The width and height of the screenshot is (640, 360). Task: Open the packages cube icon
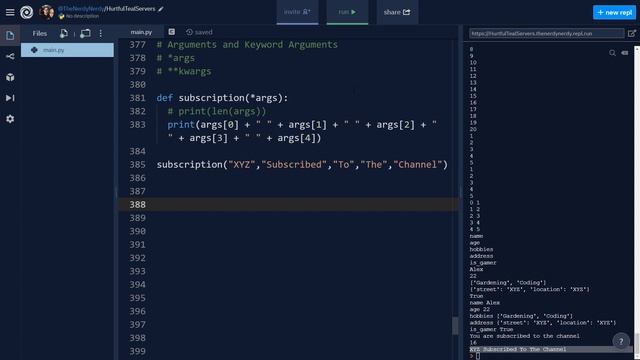click(10, 77)
